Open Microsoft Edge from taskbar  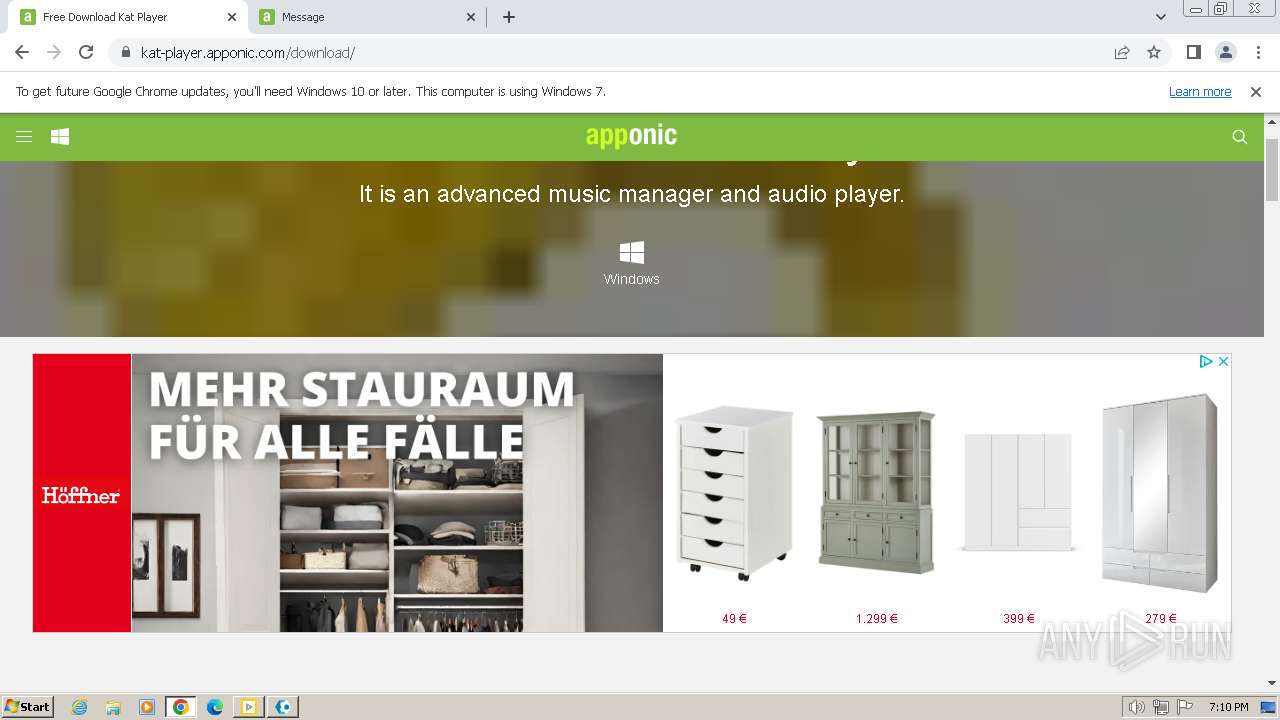click(215, 707)
